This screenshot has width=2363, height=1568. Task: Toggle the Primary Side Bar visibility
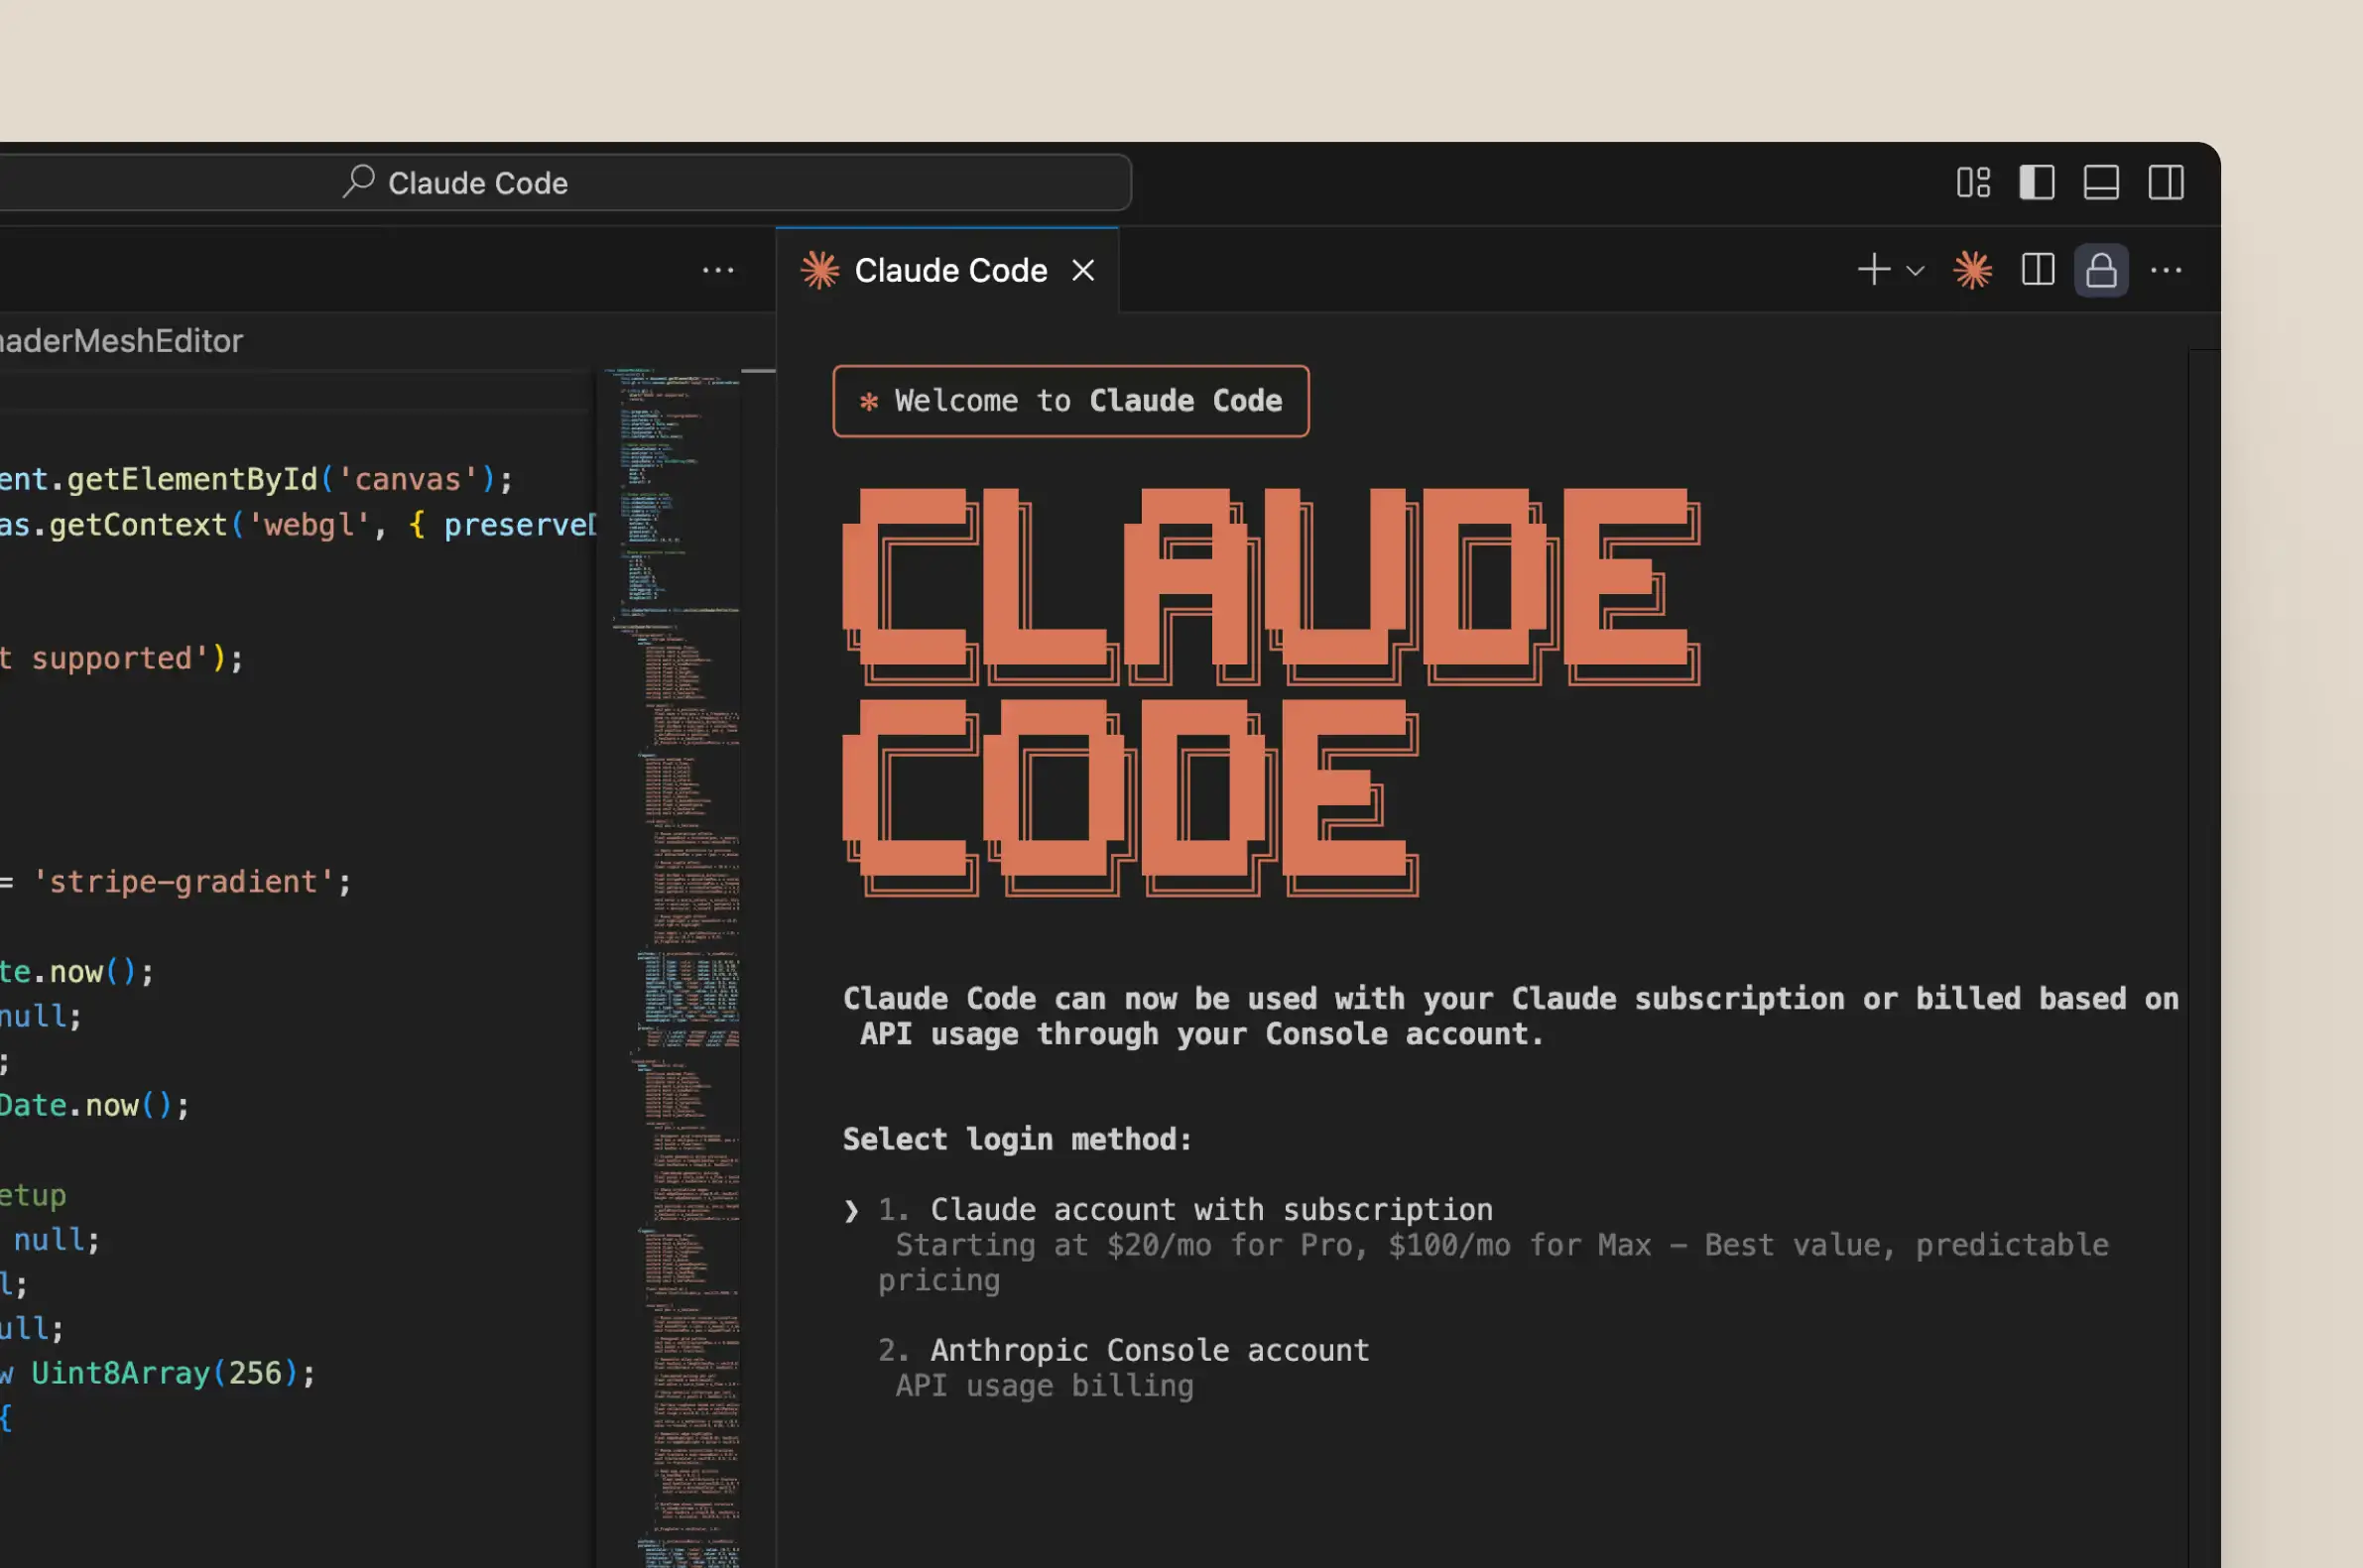pyautogui.click(x=2036, y=182)
